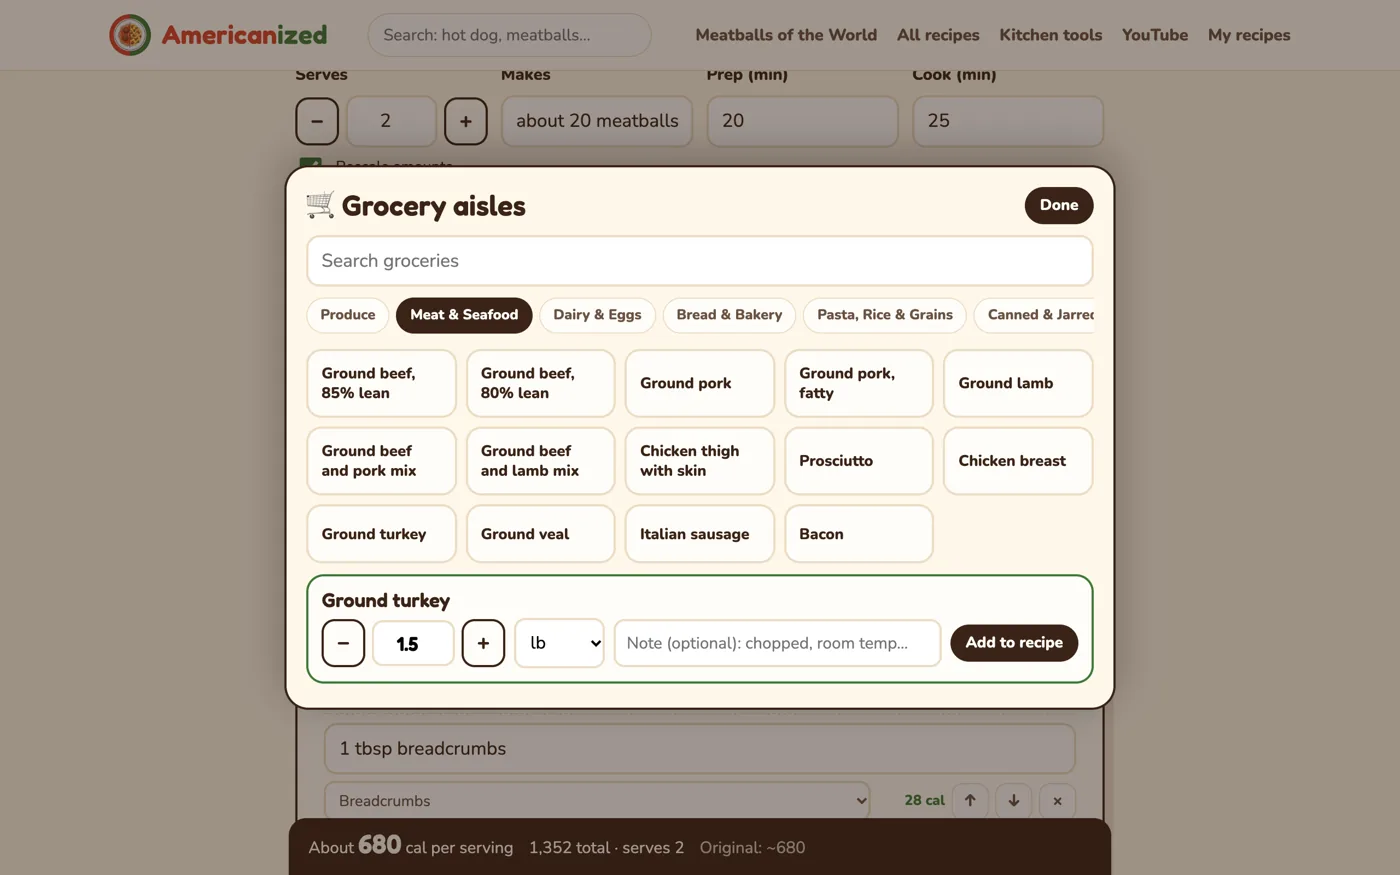Increase servings with the plus button

[466, 121]
